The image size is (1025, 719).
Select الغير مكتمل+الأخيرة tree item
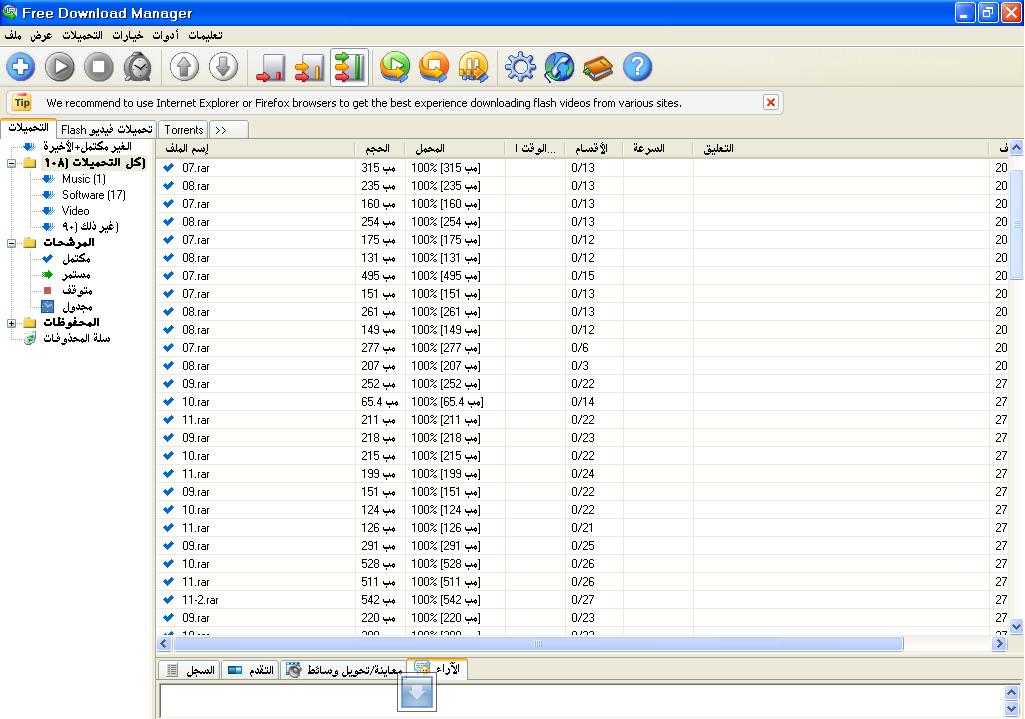87,146
